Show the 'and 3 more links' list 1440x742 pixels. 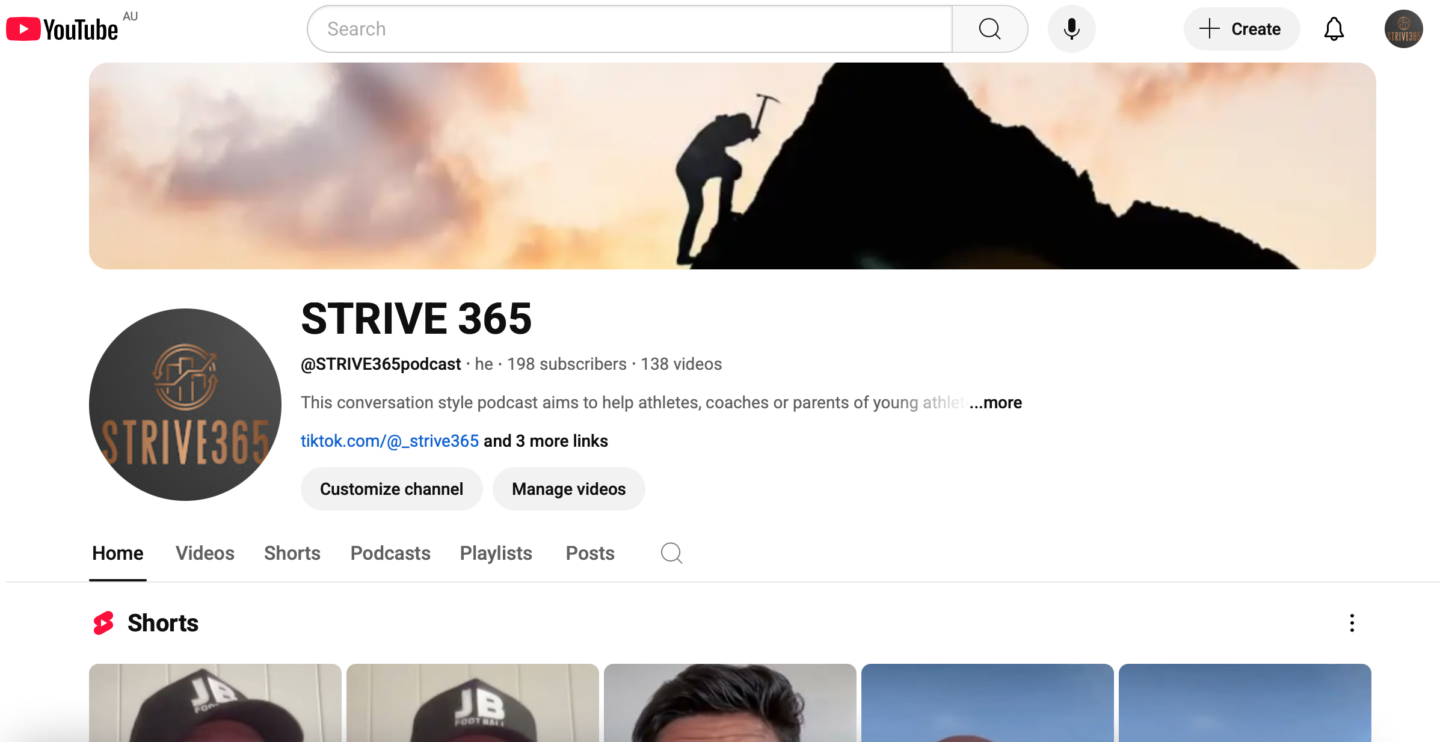(546, 441)
